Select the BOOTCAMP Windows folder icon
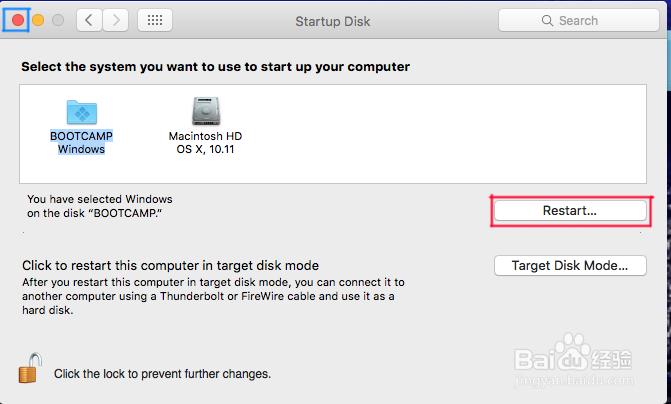Image resolution: width=671 pixels, height=404 pixels. tap(81, 111)
